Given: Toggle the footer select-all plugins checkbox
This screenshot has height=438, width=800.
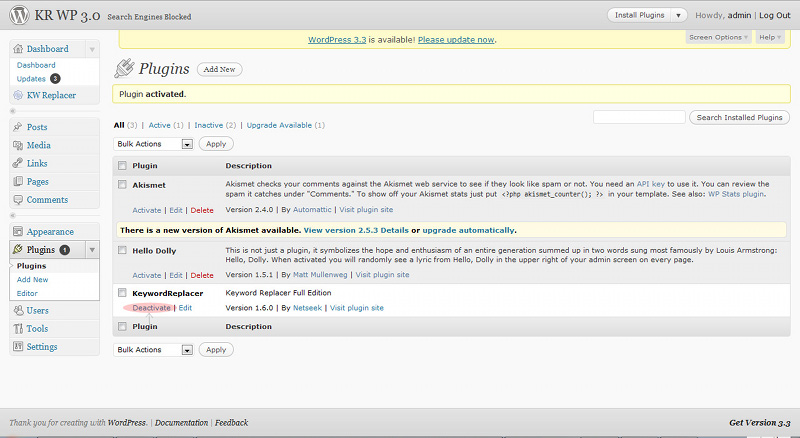Looking at the screenshot, I should click(122, 326).
